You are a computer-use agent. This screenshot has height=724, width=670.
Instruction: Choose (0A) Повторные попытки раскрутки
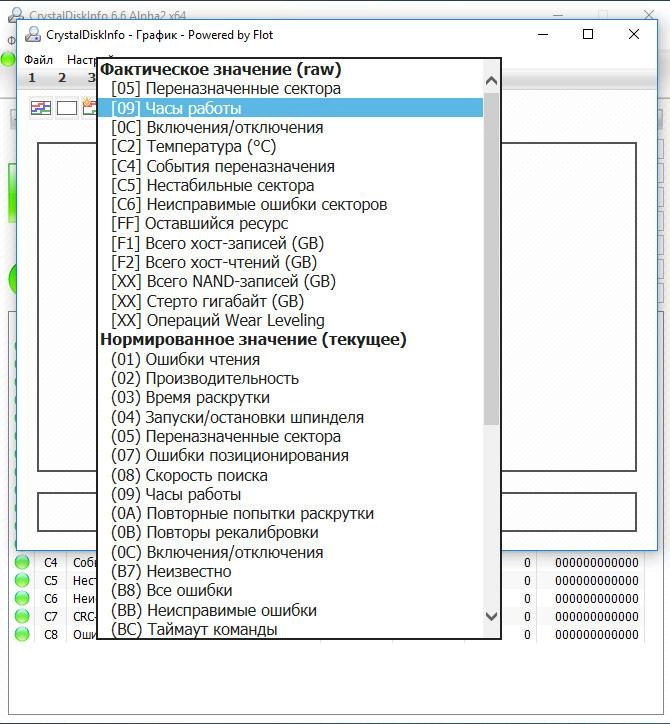[290, 513]
